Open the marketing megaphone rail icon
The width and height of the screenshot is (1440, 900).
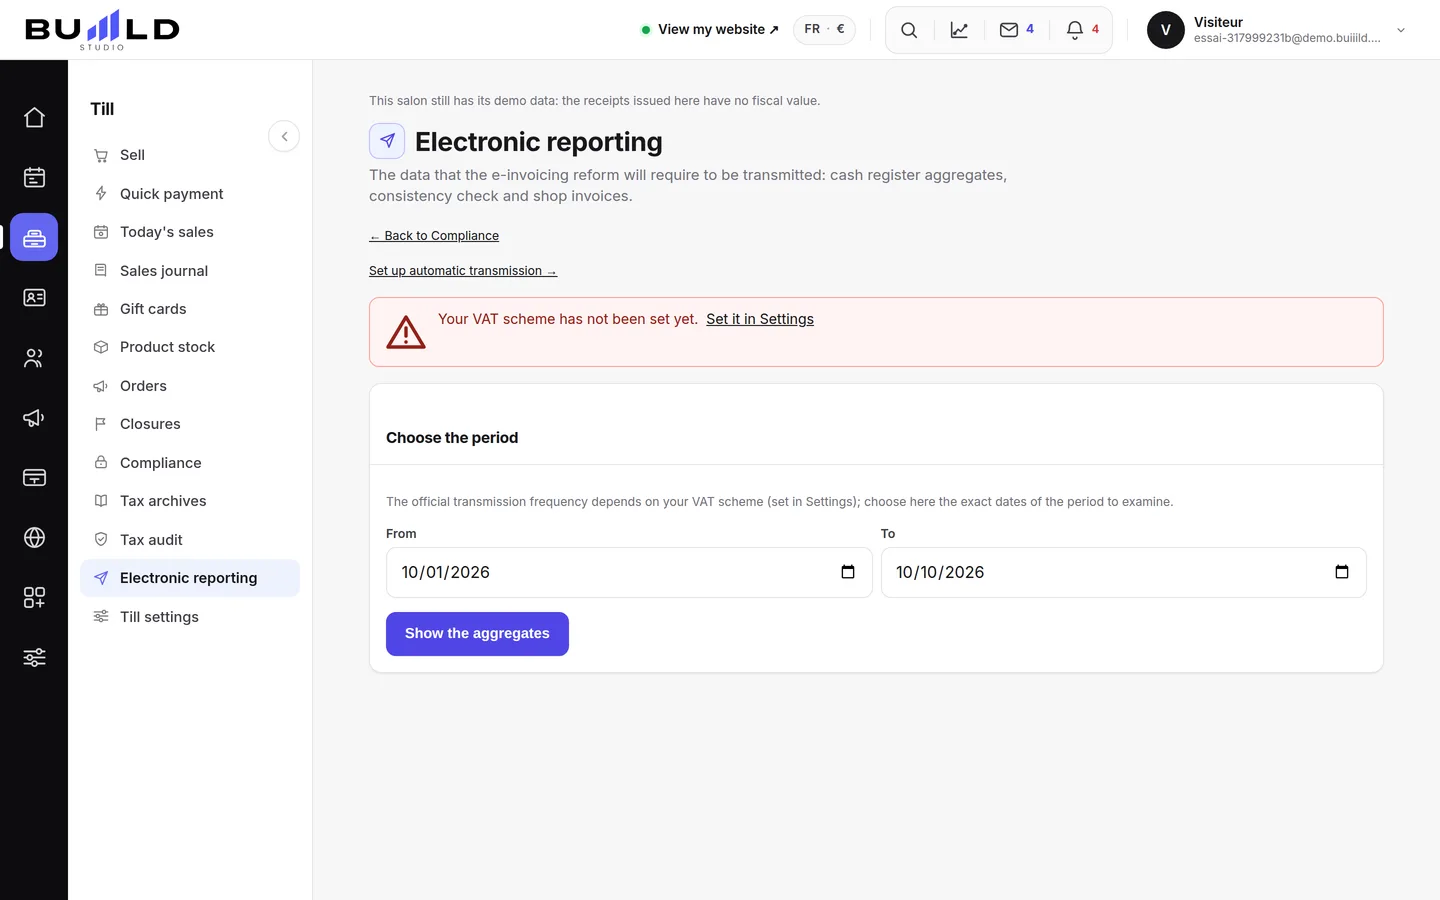pos(34,417)
